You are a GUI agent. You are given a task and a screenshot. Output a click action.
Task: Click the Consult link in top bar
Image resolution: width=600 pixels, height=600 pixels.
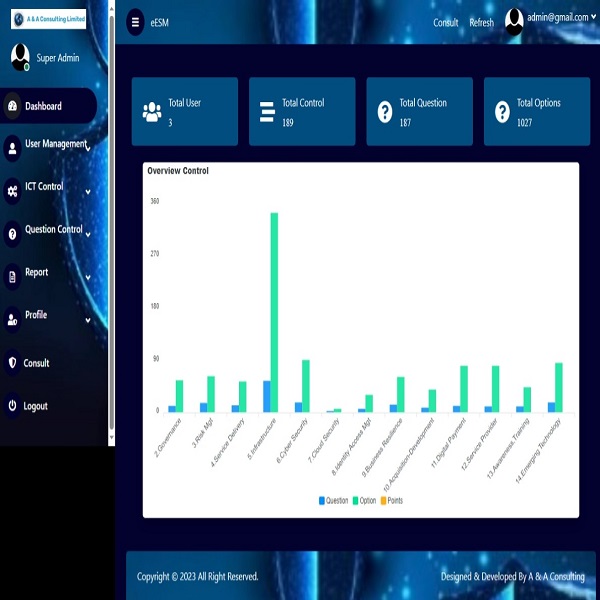coord(446,22)
